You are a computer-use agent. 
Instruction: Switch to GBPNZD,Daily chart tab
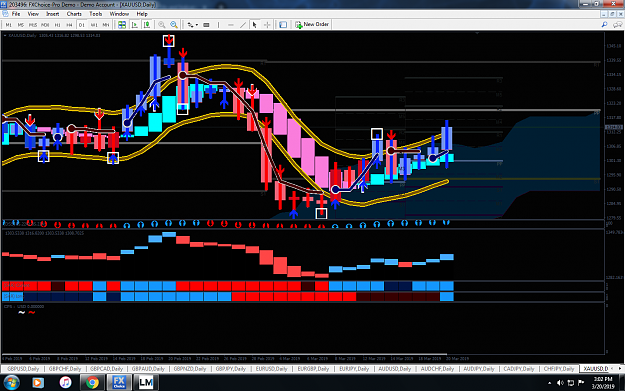[190, 369]
